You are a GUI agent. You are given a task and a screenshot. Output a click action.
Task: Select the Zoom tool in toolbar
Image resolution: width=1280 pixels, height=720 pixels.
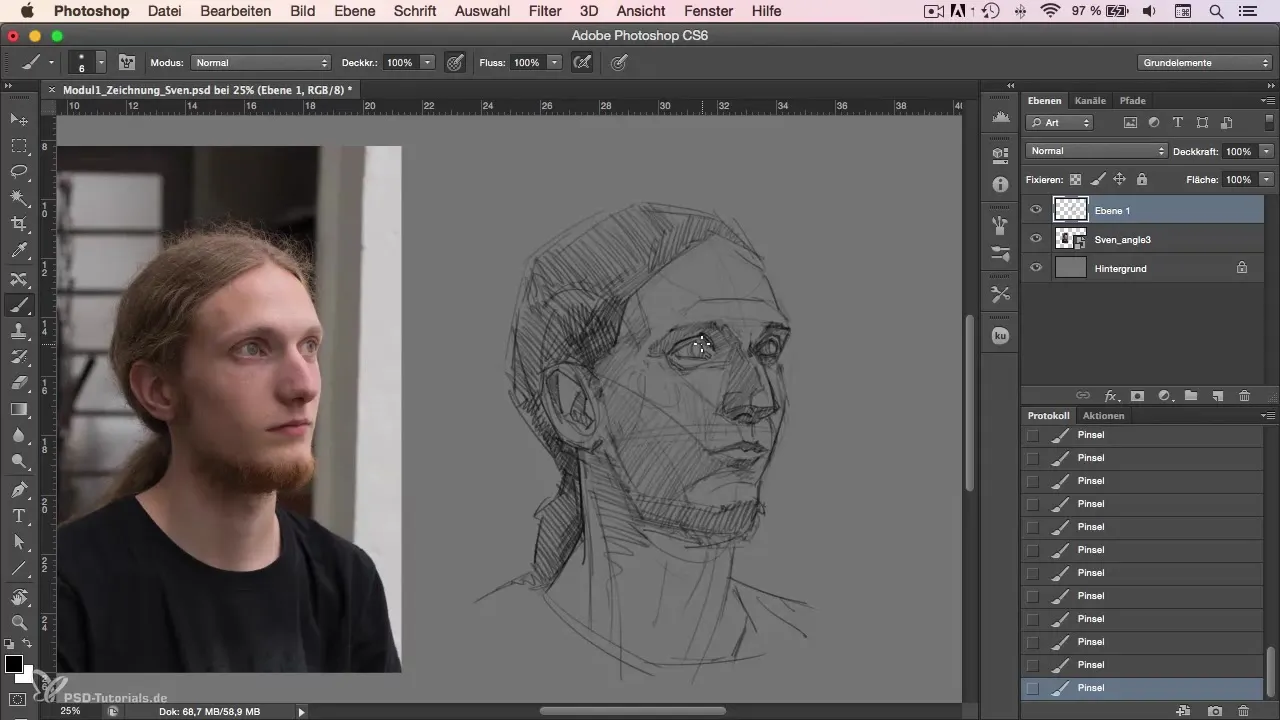pyautogui.click(x=19, y=622)
